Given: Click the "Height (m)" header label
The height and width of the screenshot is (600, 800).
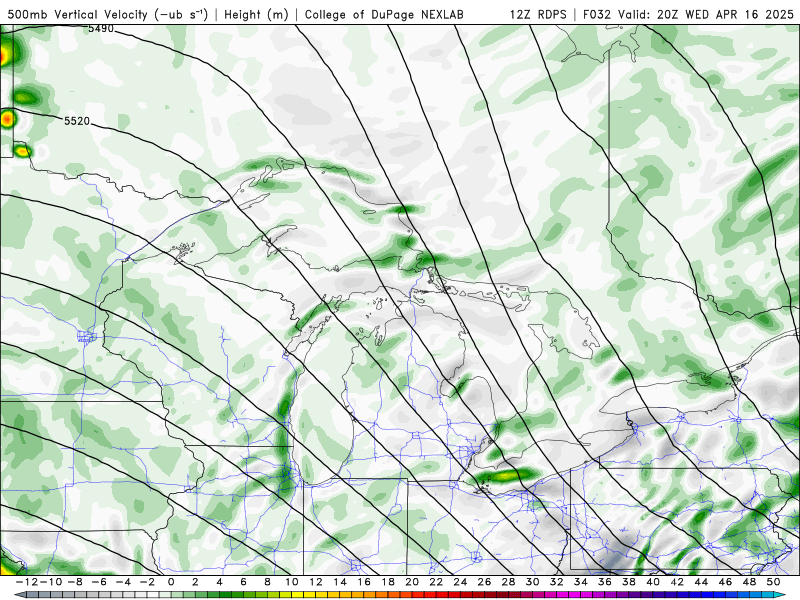Looking at the screenshot, I should tap(256, 15).
